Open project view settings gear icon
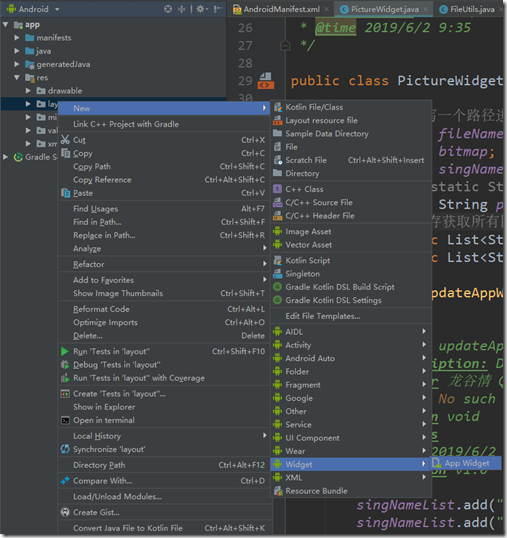 [201, 9]
